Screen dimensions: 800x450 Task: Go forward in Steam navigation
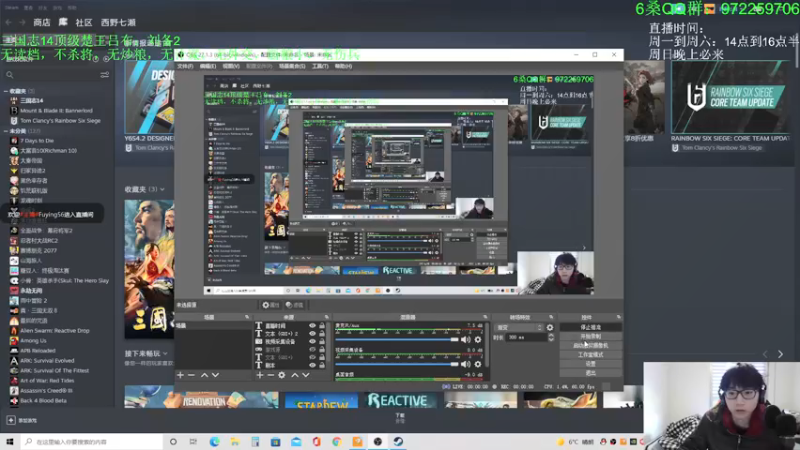click(x=22, y=22)
